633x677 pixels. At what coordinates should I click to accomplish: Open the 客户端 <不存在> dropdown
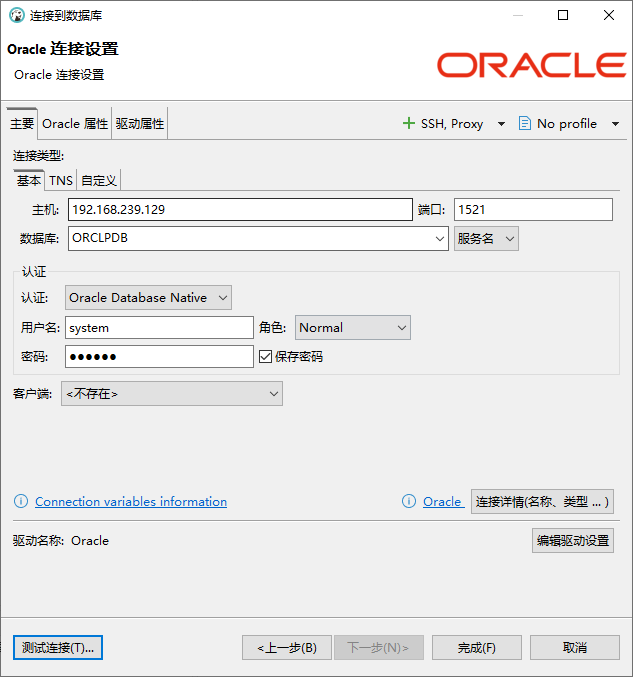pos(172,393)
